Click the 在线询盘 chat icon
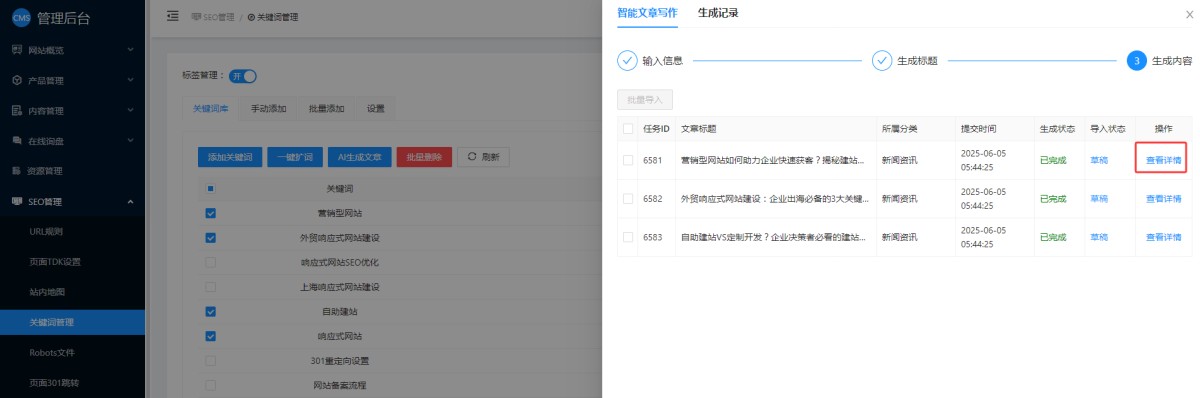Viewport: 1200px width, 398px height. tap(17, 140)
